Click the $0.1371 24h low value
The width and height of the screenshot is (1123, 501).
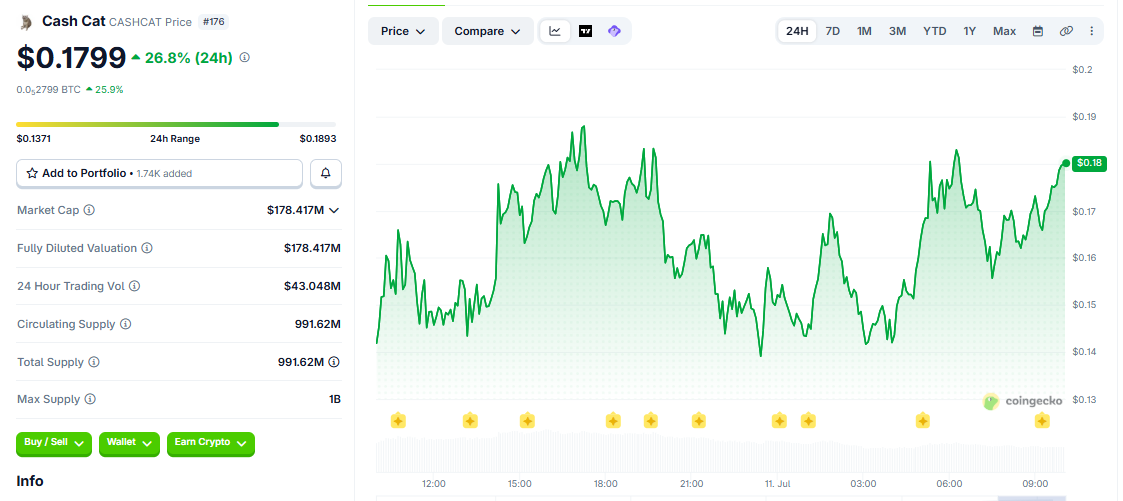click(x=34, y=139)
